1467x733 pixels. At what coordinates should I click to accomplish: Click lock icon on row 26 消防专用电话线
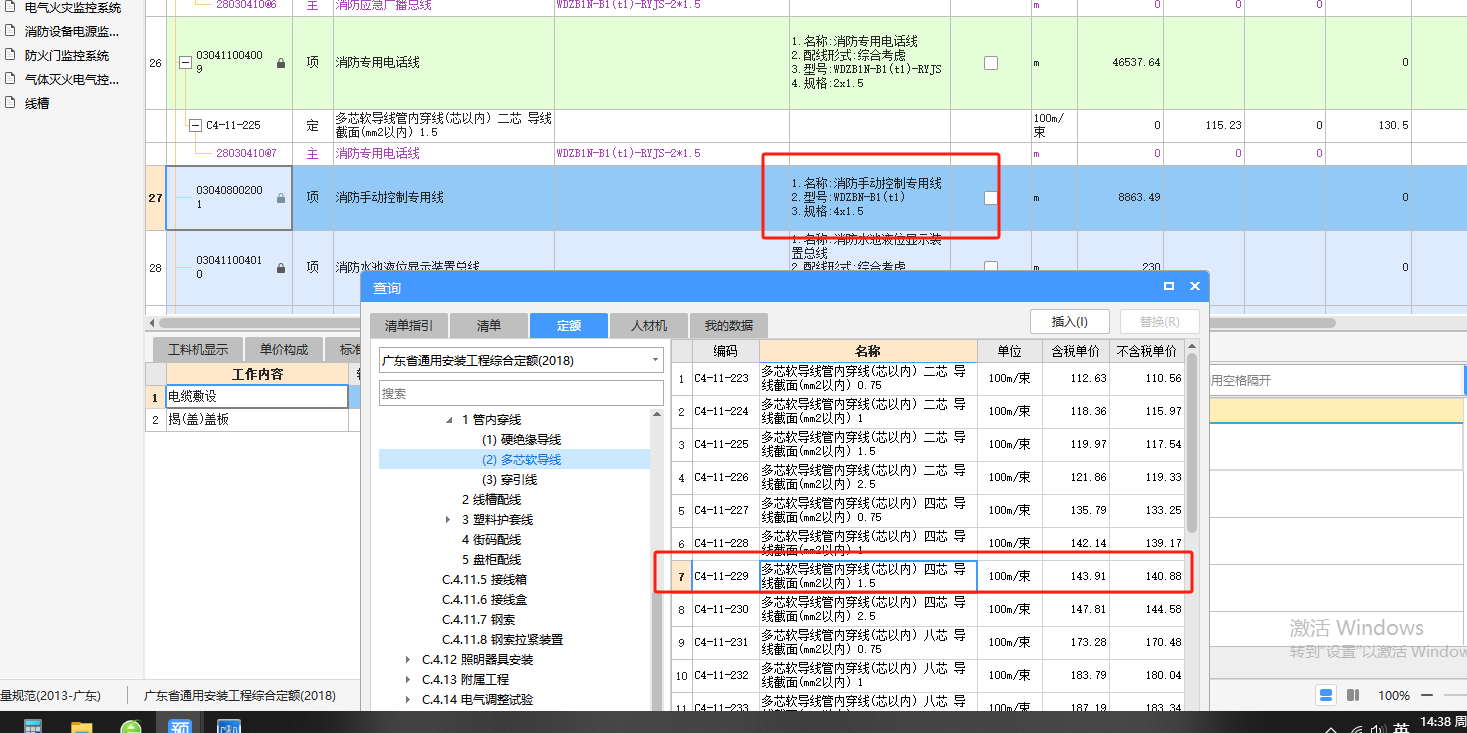pyautogui.click(x=281, y=63)
